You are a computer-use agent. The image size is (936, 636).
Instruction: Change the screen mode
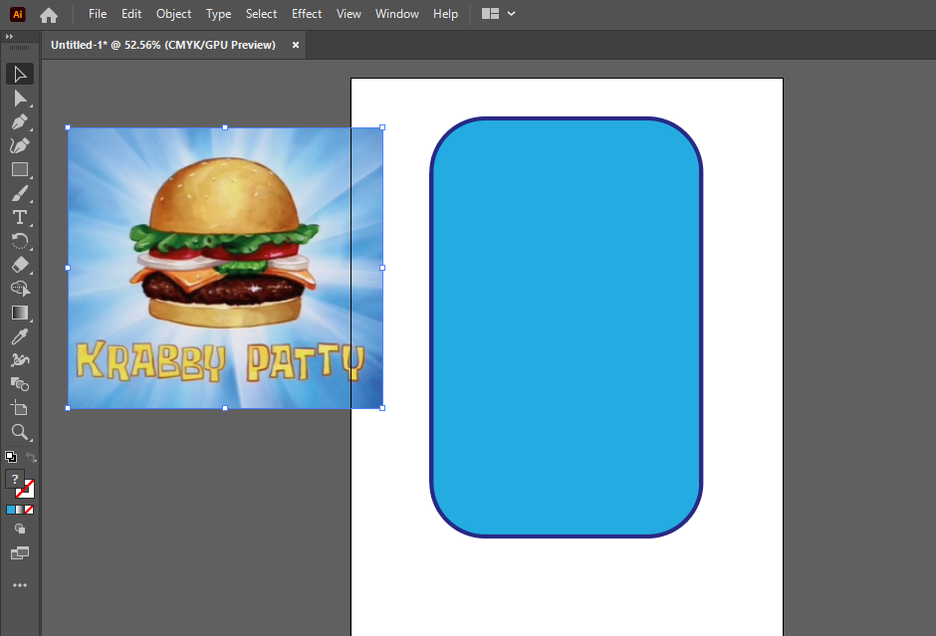pos(20,554)
